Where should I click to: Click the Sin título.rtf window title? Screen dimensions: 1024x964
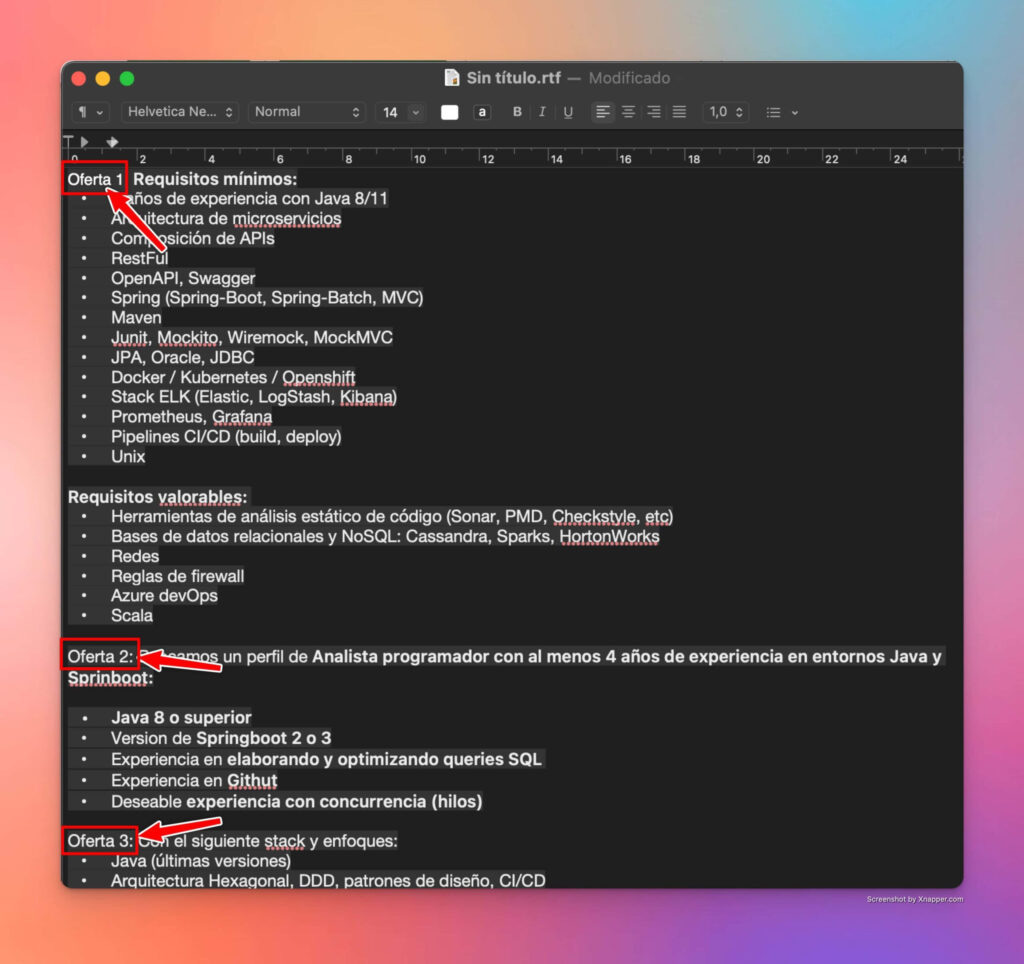pyautogui.click(x=513, y=78)
